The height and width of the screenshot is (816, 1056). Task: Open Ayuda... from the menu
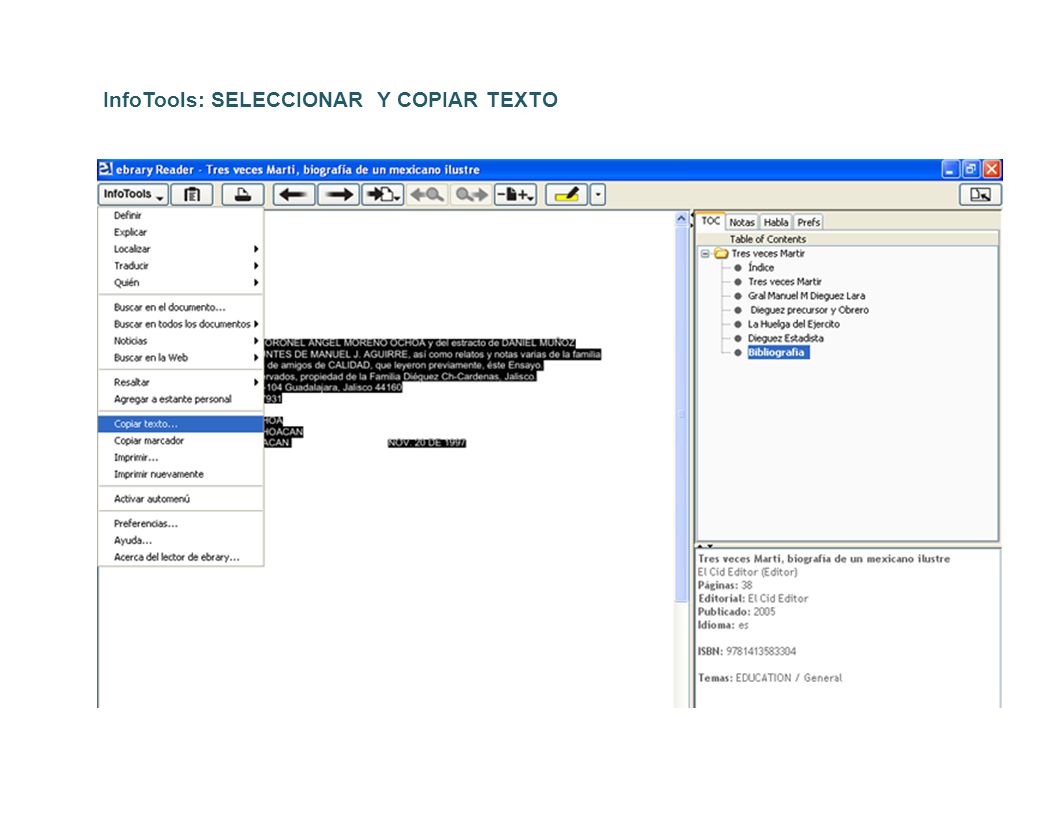180,541
